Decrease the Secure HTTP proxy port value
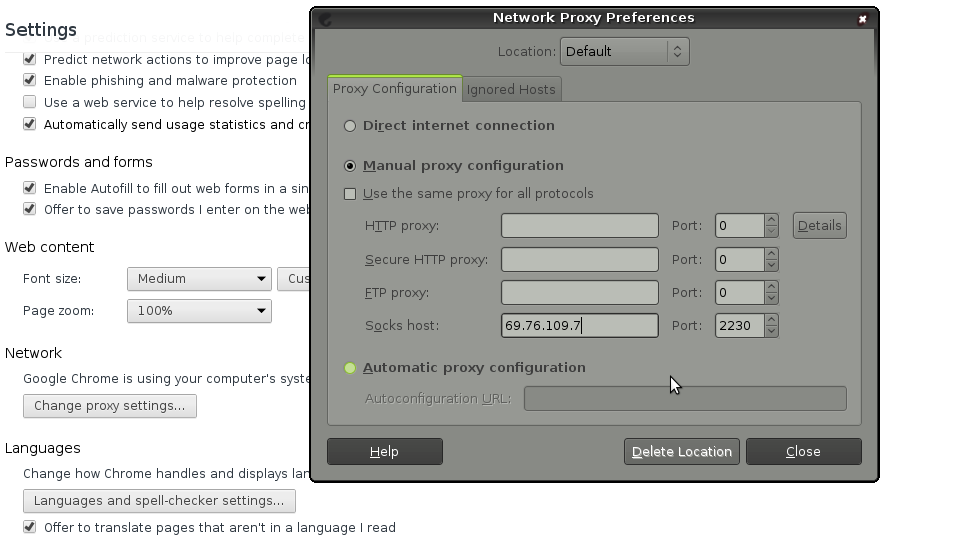Image resolution: width=959 pixels, height=538 pixels. pyautogui.click(x=771, y=265)
